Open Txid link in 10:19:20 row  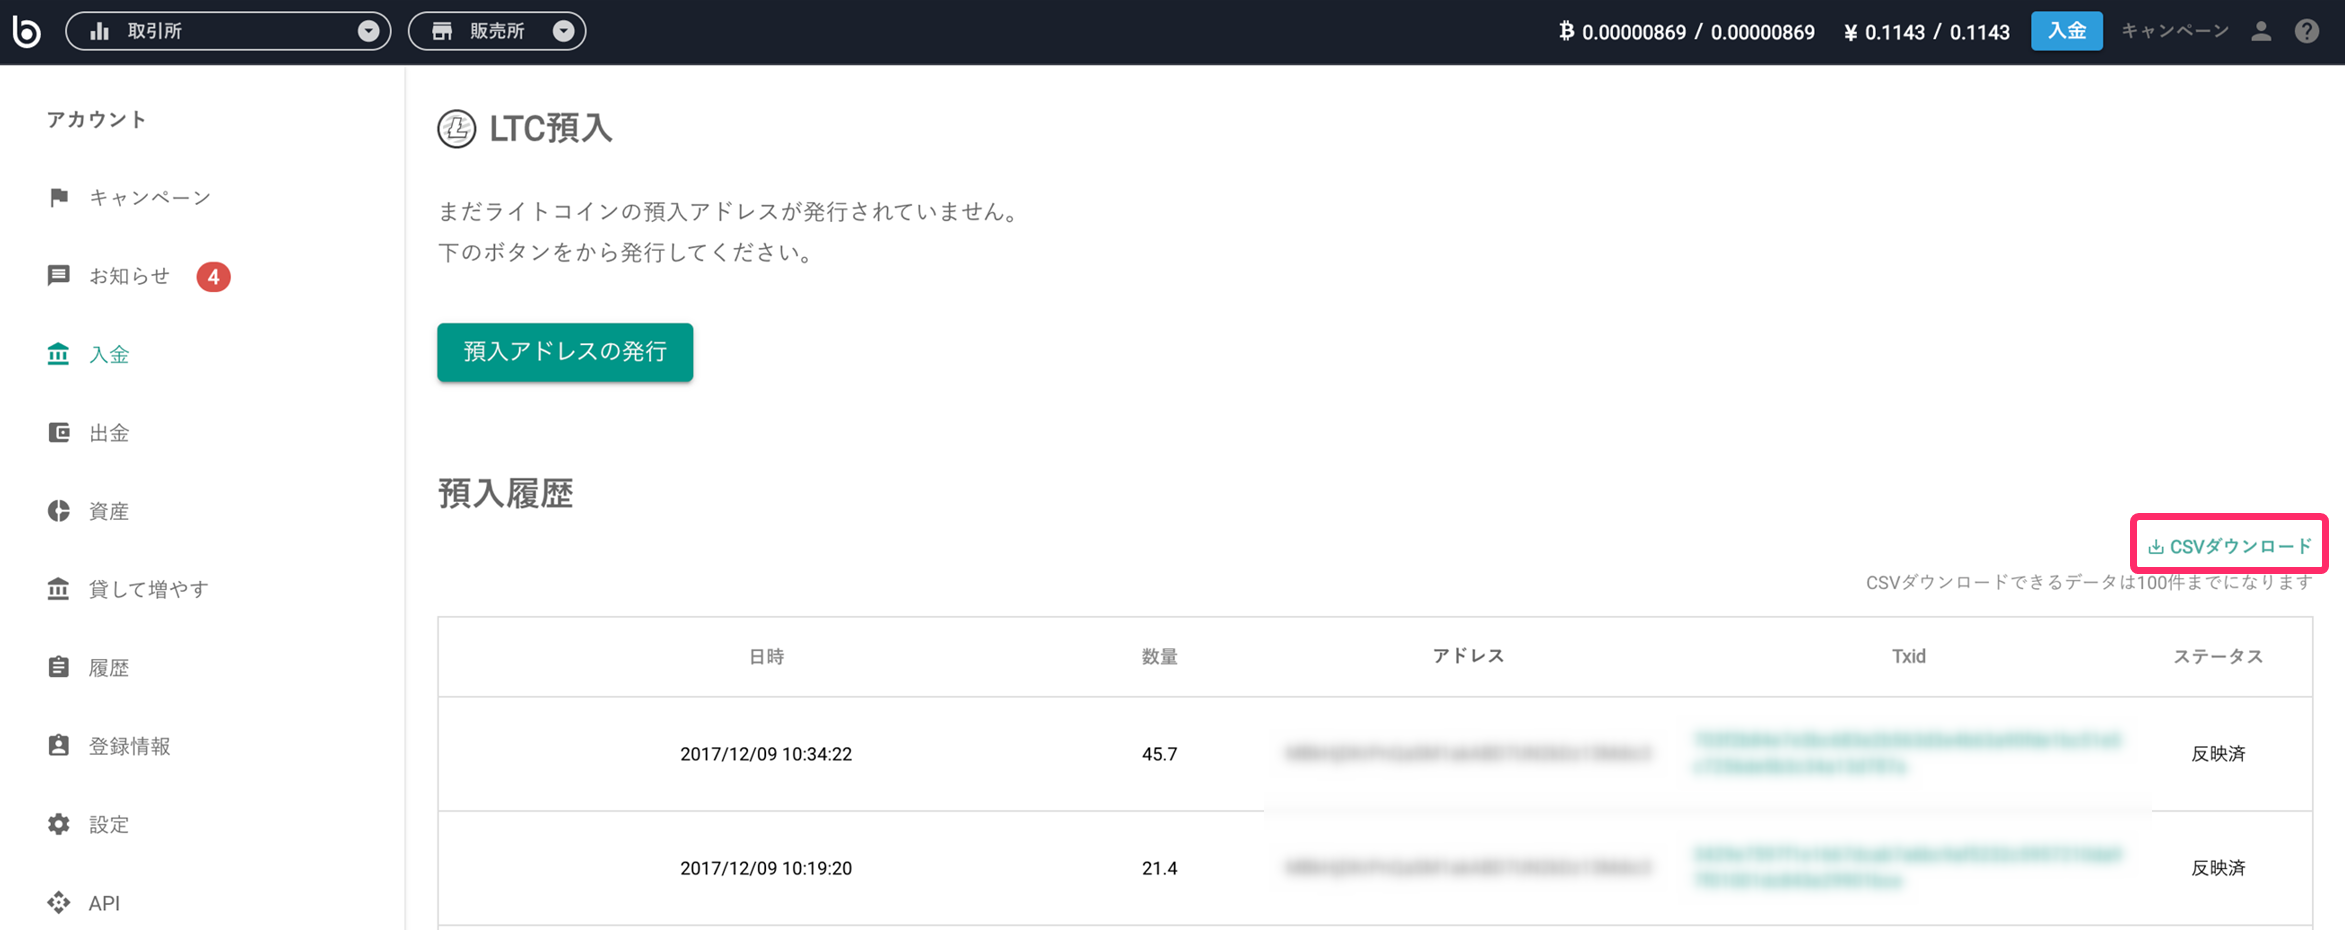pyautogui.click(x=1907, y=867)
